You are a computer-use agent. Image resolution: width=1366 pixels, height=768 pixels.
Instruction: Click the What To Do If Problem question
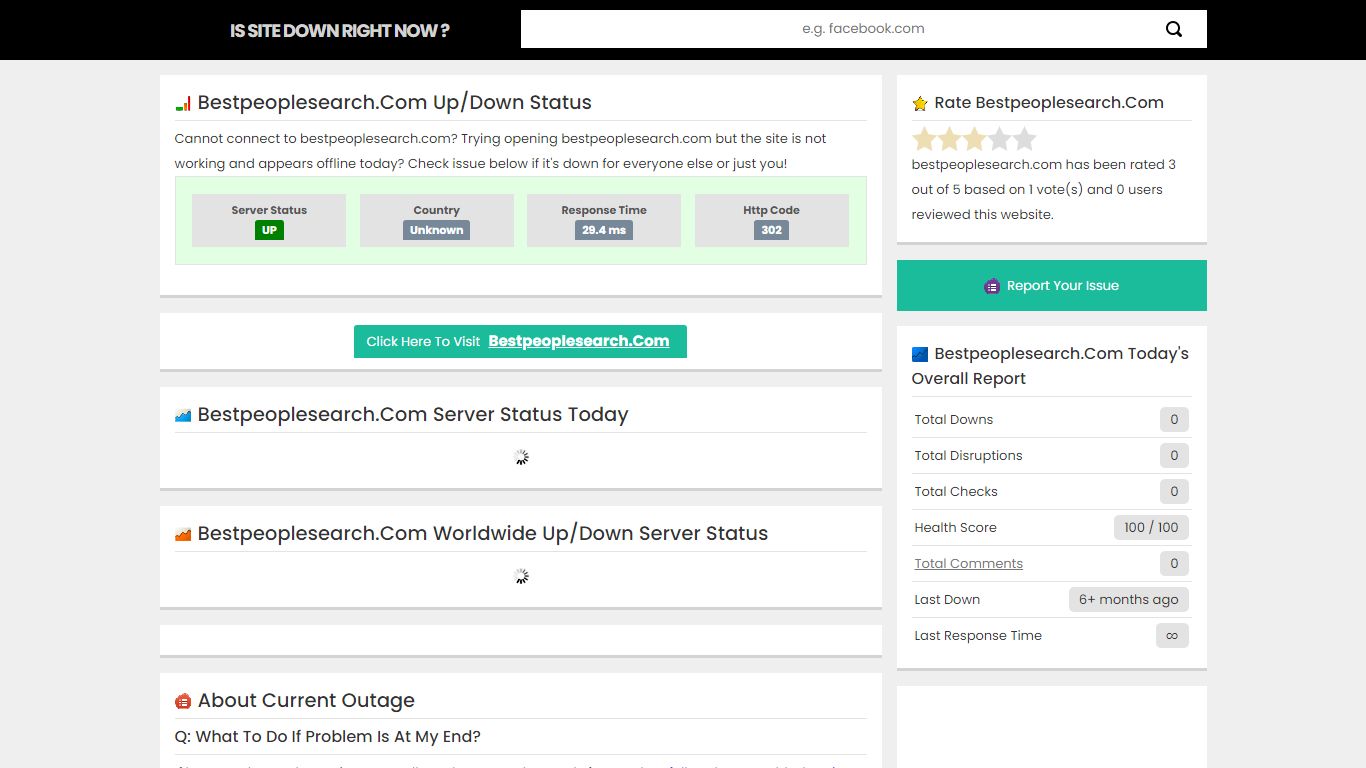328,736
